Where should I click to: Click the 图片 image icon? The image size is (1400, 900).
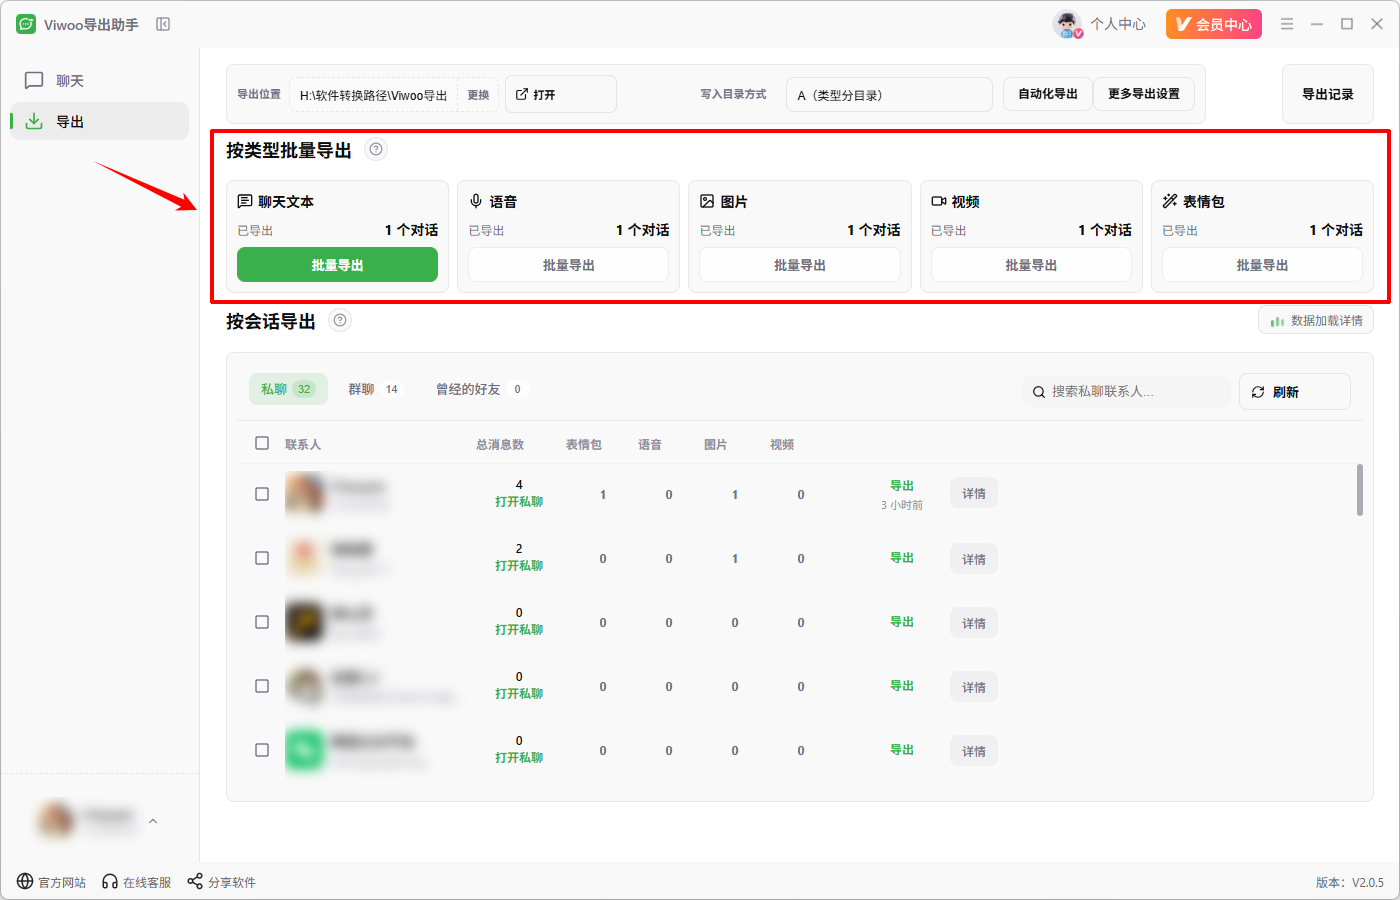coord(707,201)
